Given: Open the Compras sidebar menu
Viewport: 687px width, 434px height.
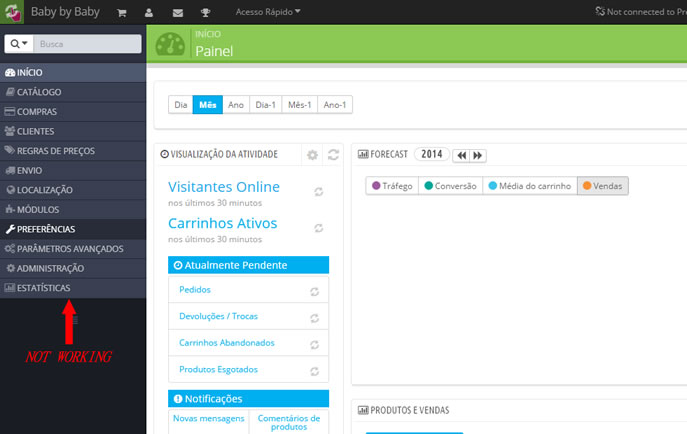Looking at the screenshot, I should click(73, 112).
